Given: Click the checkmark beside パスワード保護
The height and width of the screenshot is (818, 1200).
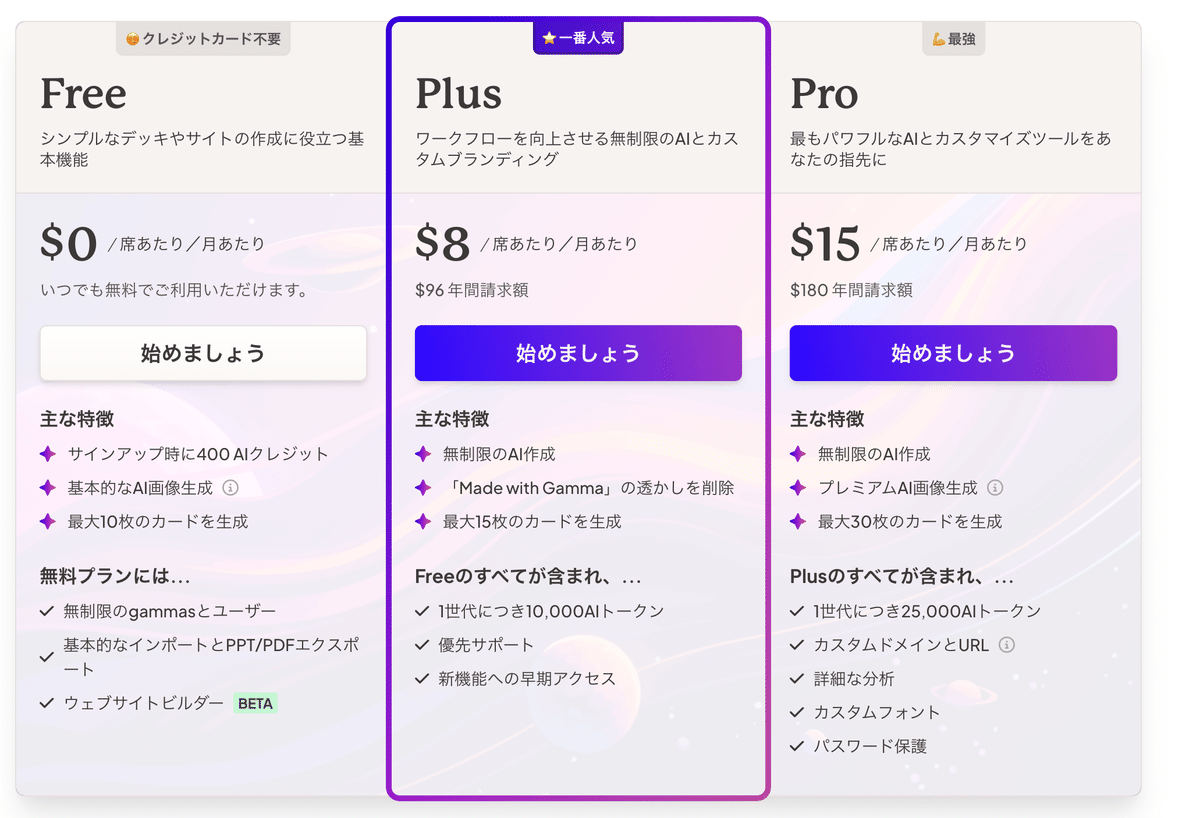Looking at the screenshot, I should click(x=797, y=746).
